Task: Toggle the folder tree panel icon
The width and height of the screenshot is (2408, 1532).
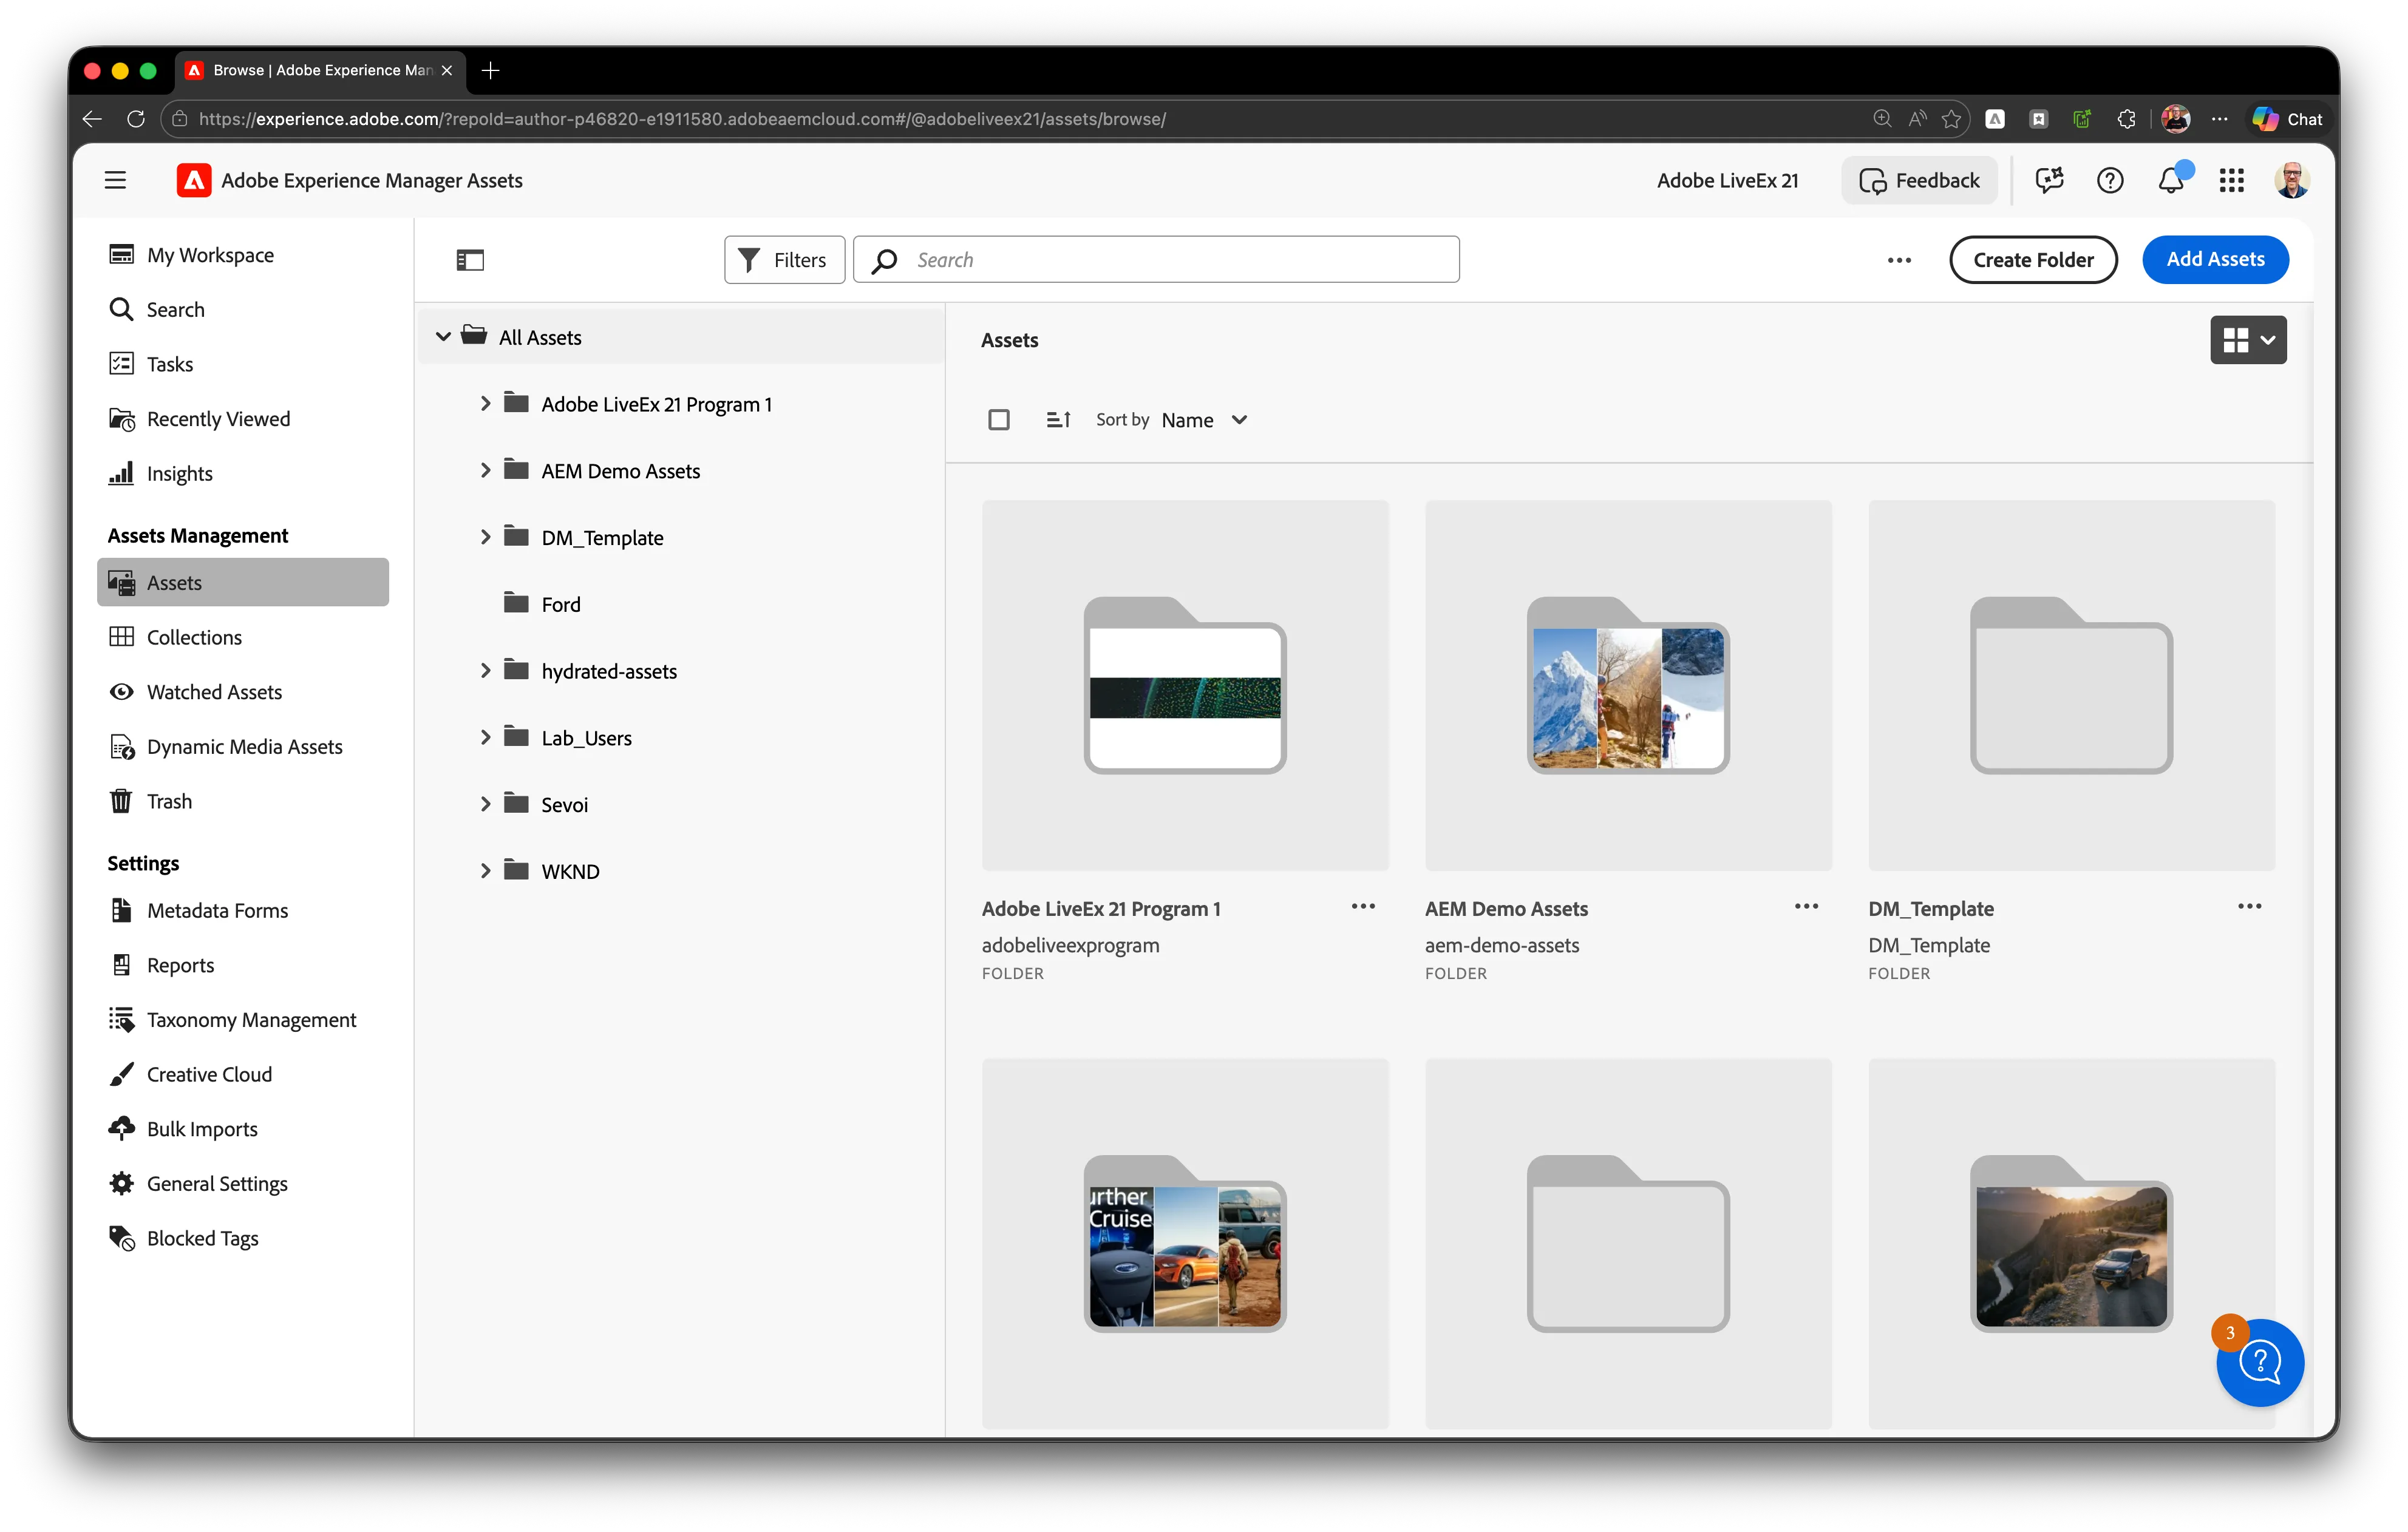Action: pos(470,260)
